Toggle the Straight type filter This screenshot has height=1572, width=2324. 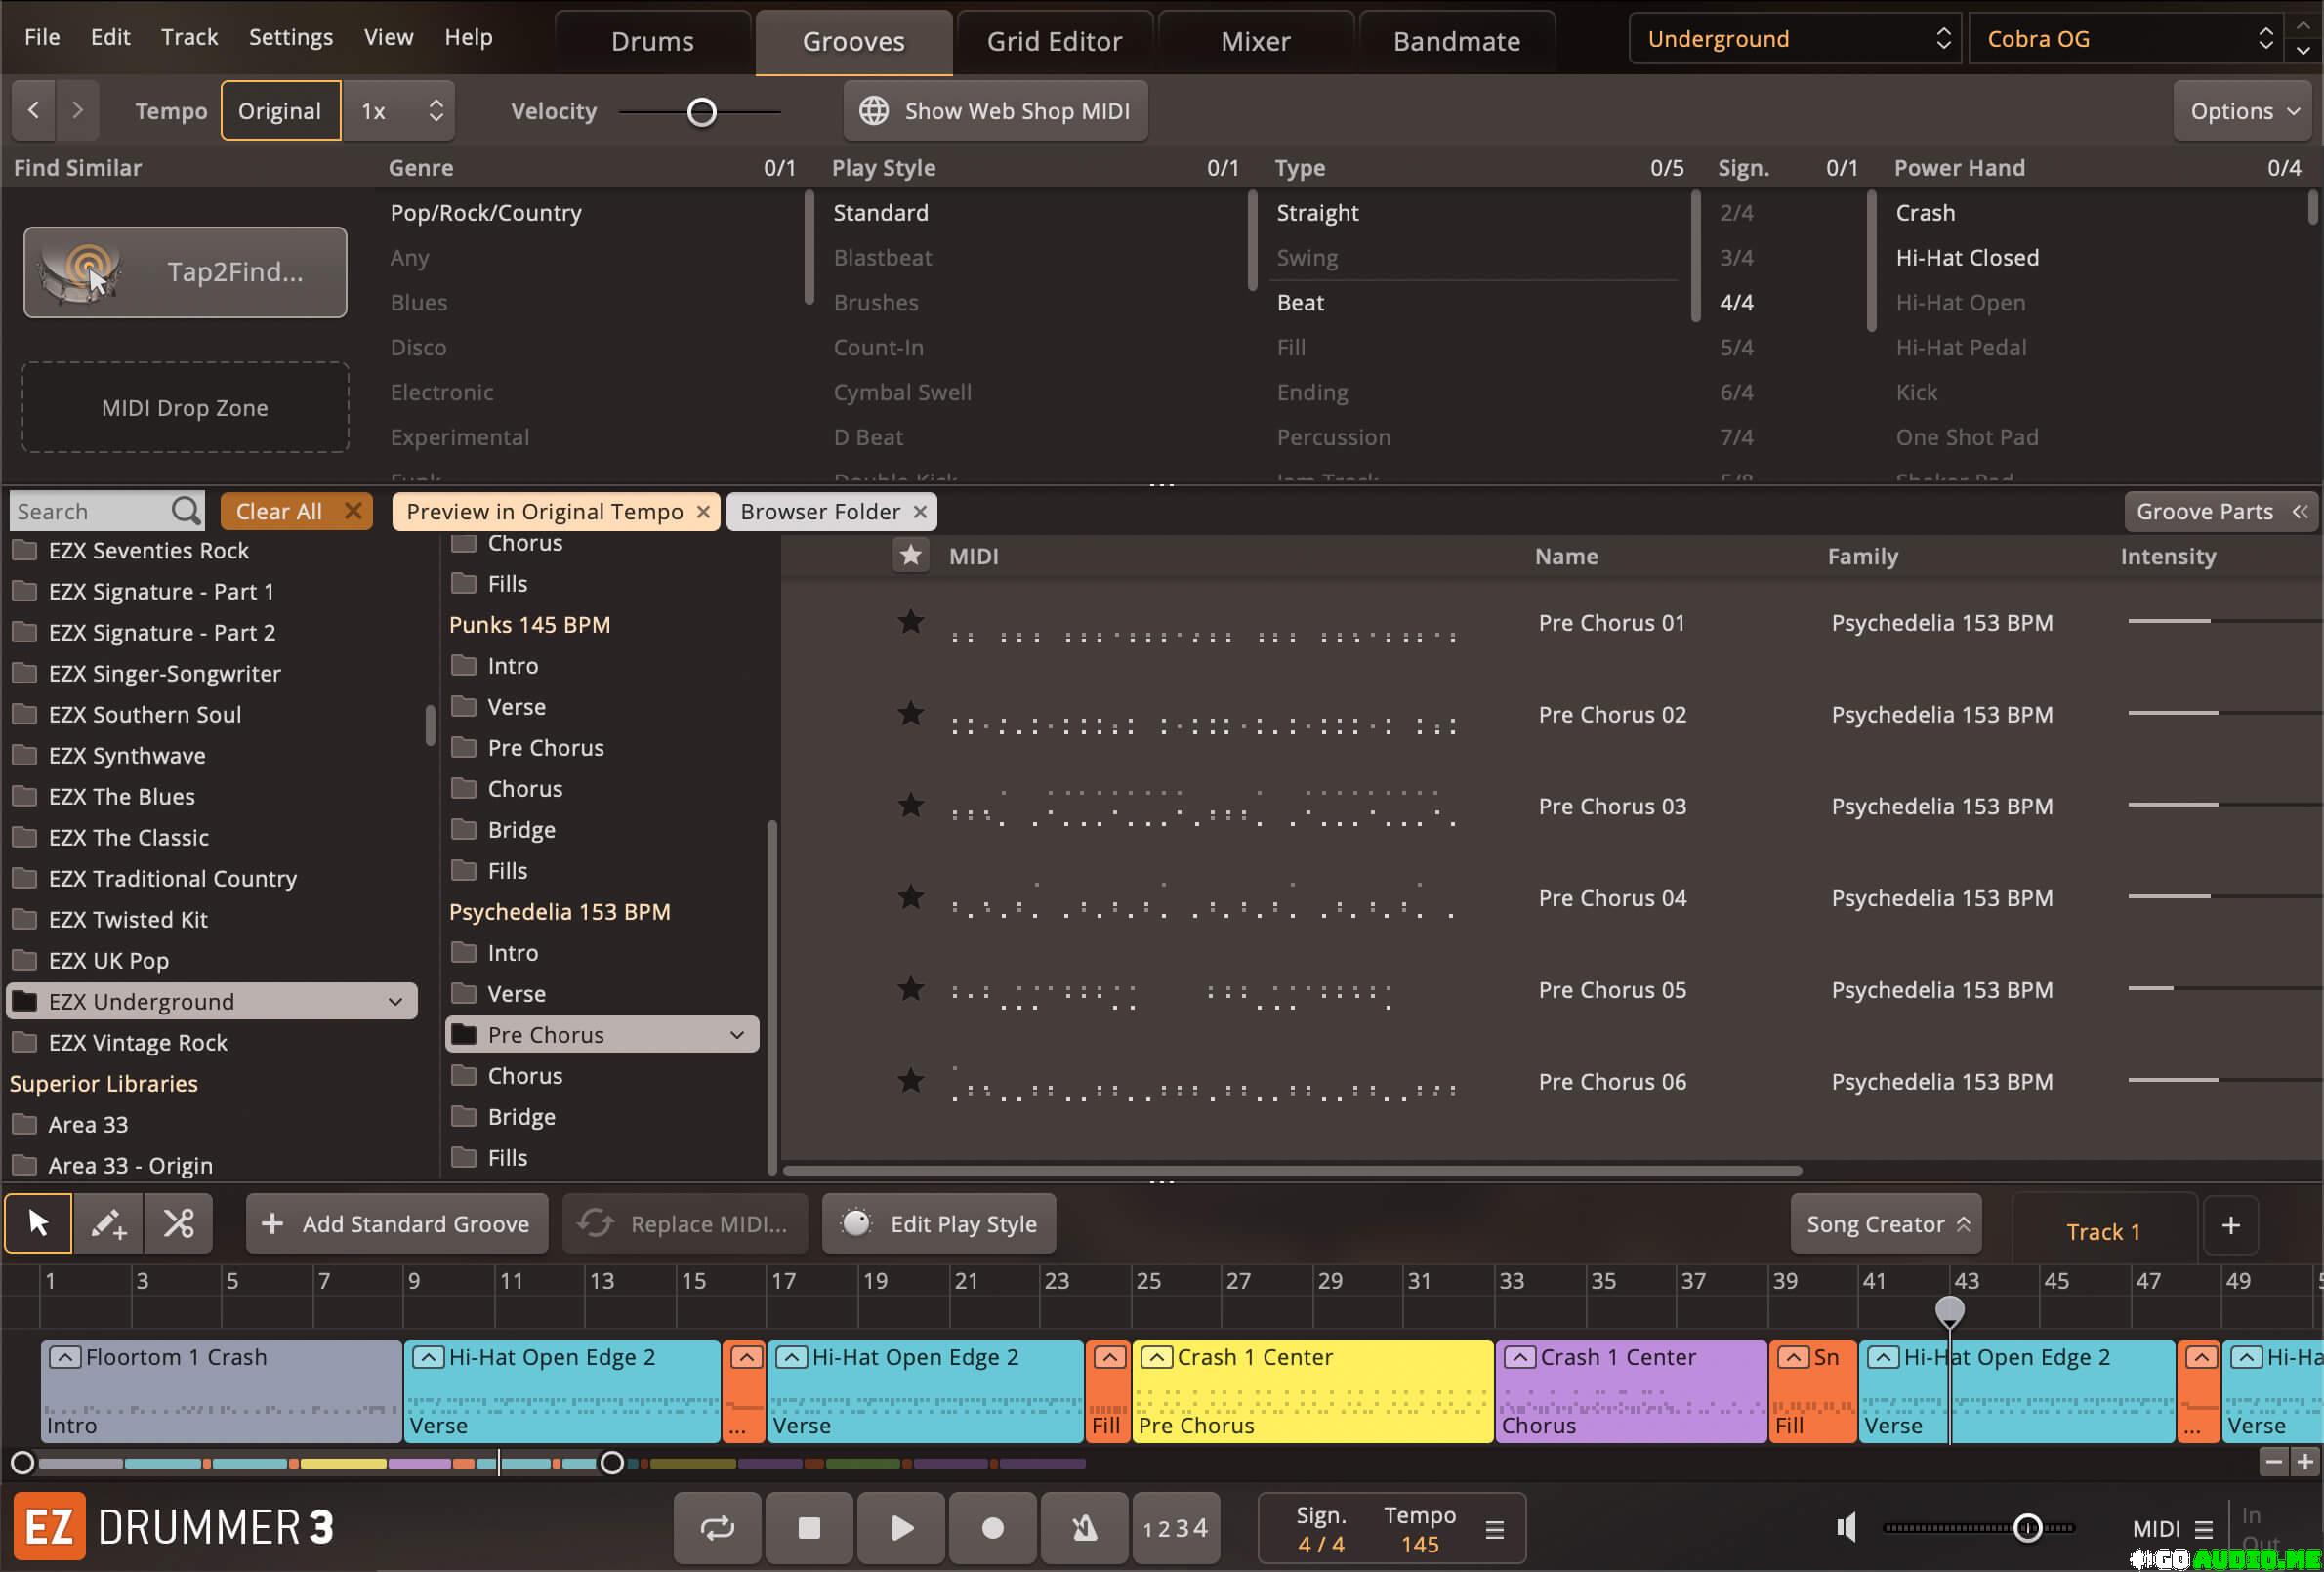pos(1317,212)
